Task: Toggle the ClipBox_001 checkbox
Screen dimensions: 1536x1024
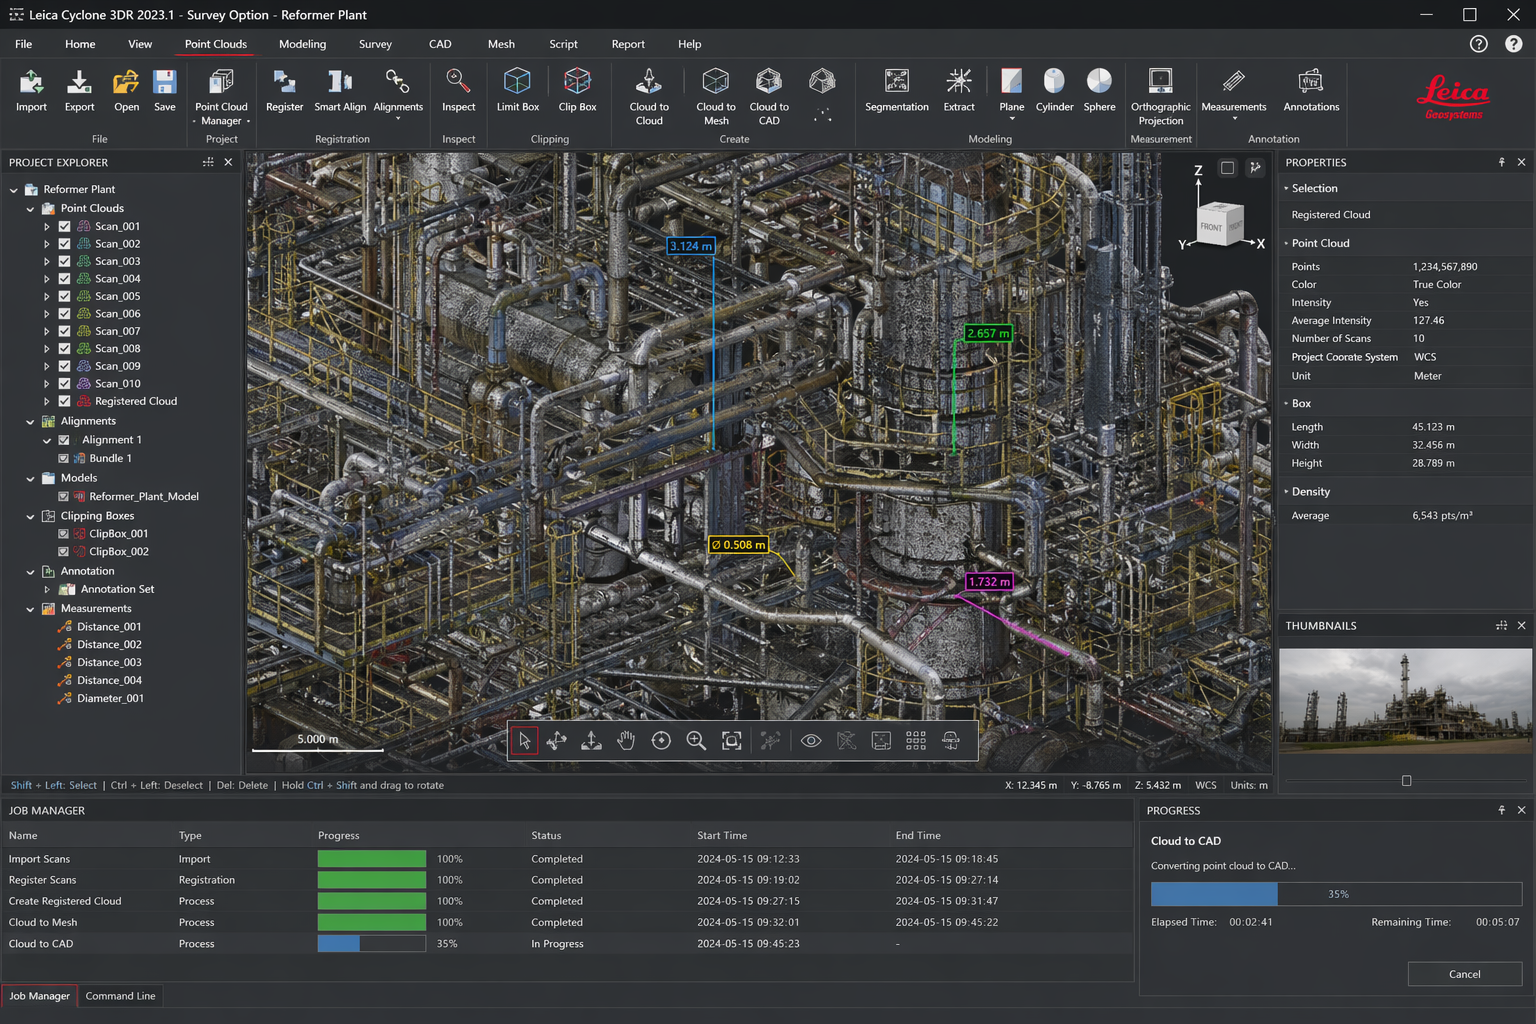Action: point(64,534)
